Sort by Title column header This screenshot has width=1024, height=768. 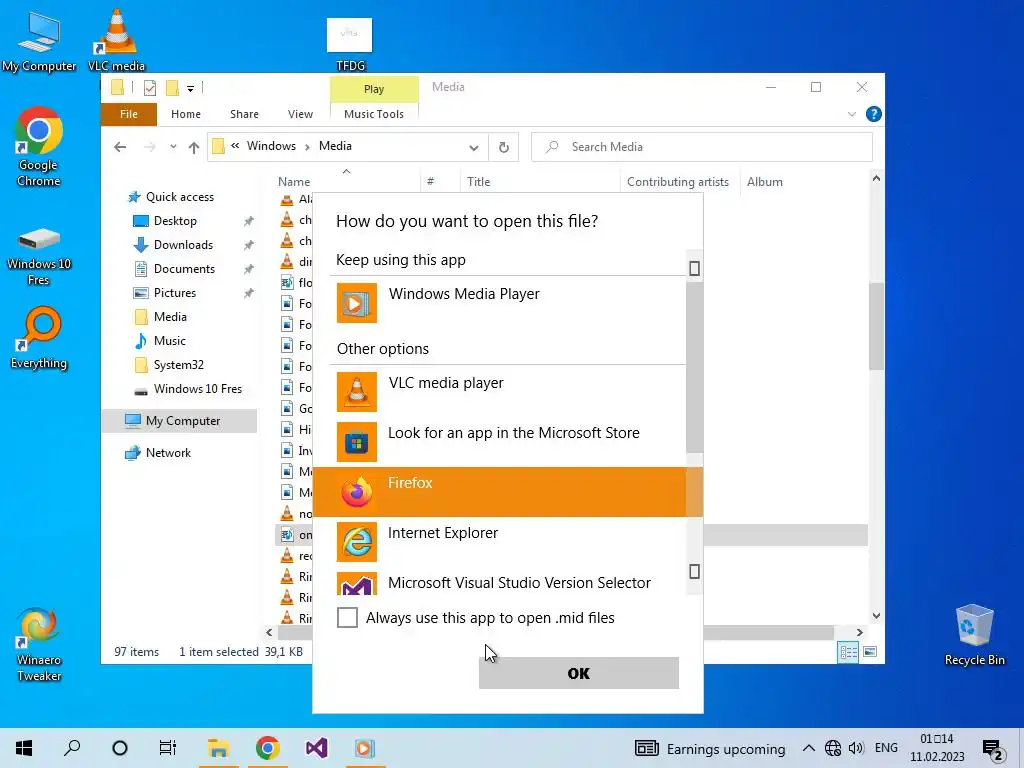(478, 182)
